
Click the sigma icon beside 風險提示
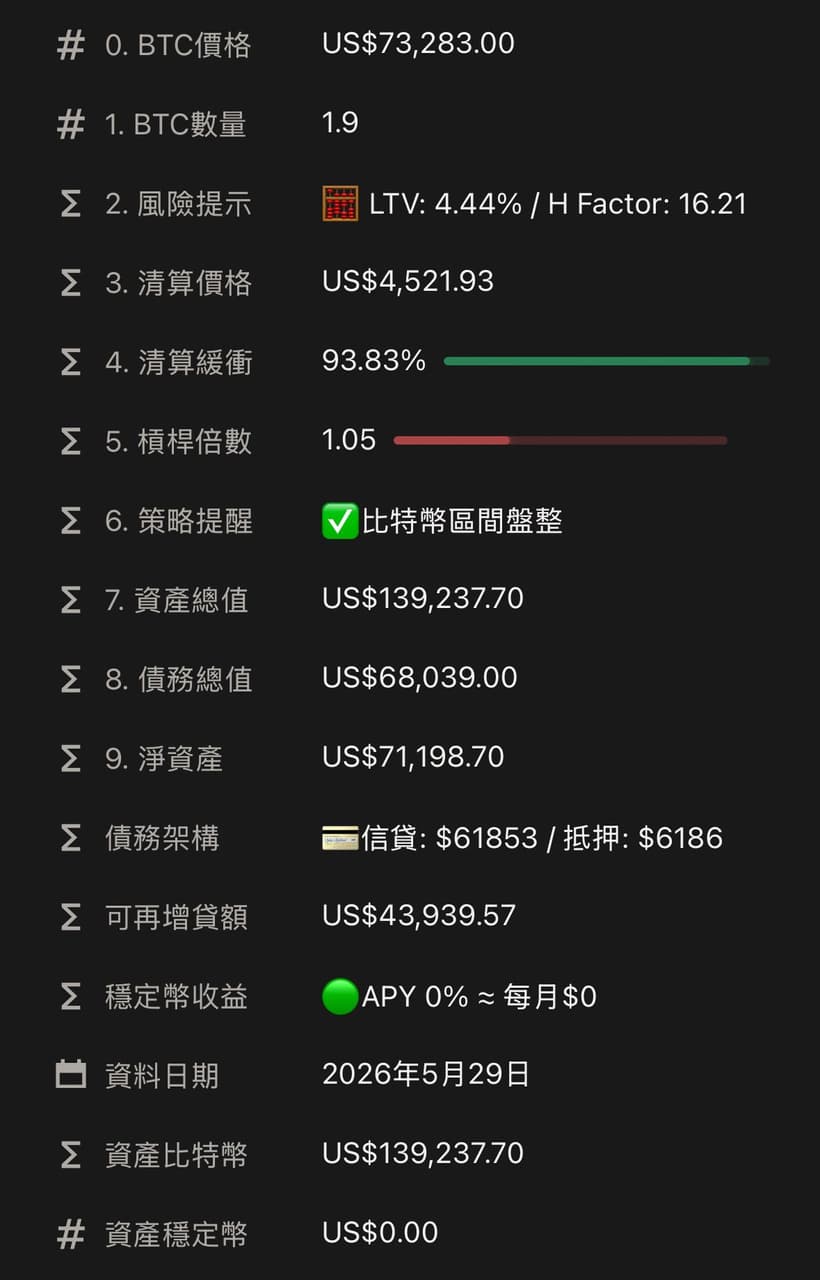71,204
